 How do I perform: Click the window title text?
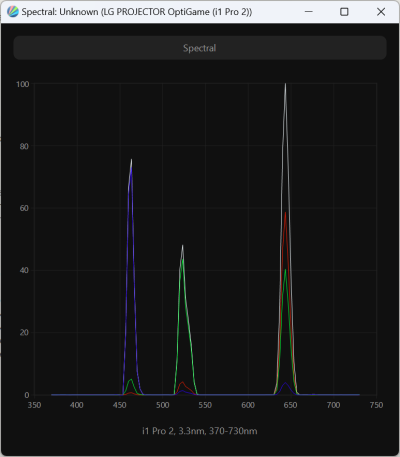[x=137, y=12]
